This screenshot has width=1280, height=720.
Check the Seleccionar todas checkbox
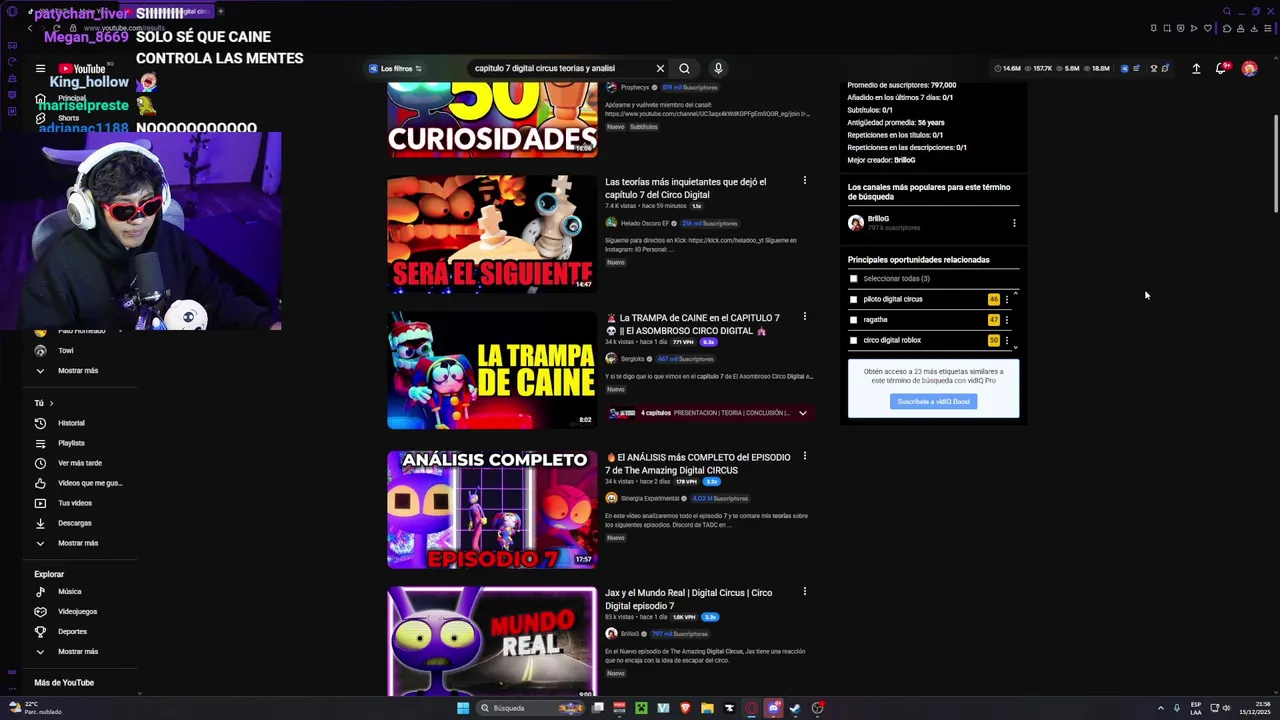[853, 279]
